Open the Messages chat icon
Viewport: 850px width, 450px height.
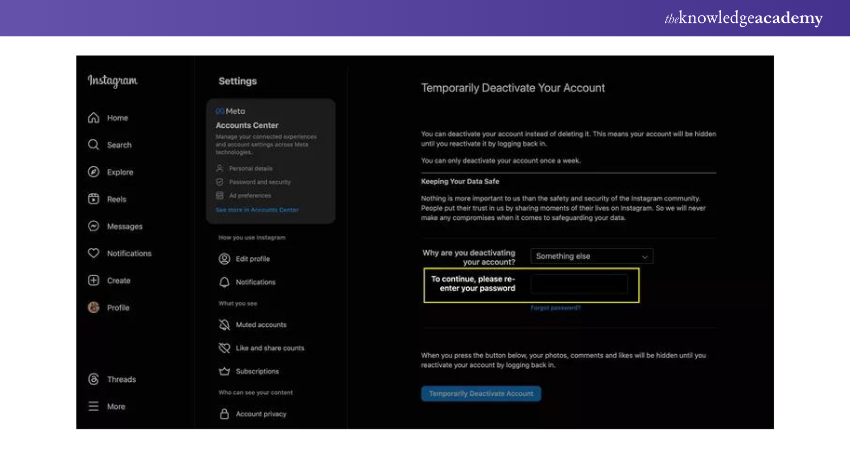(x=94, y=226)
